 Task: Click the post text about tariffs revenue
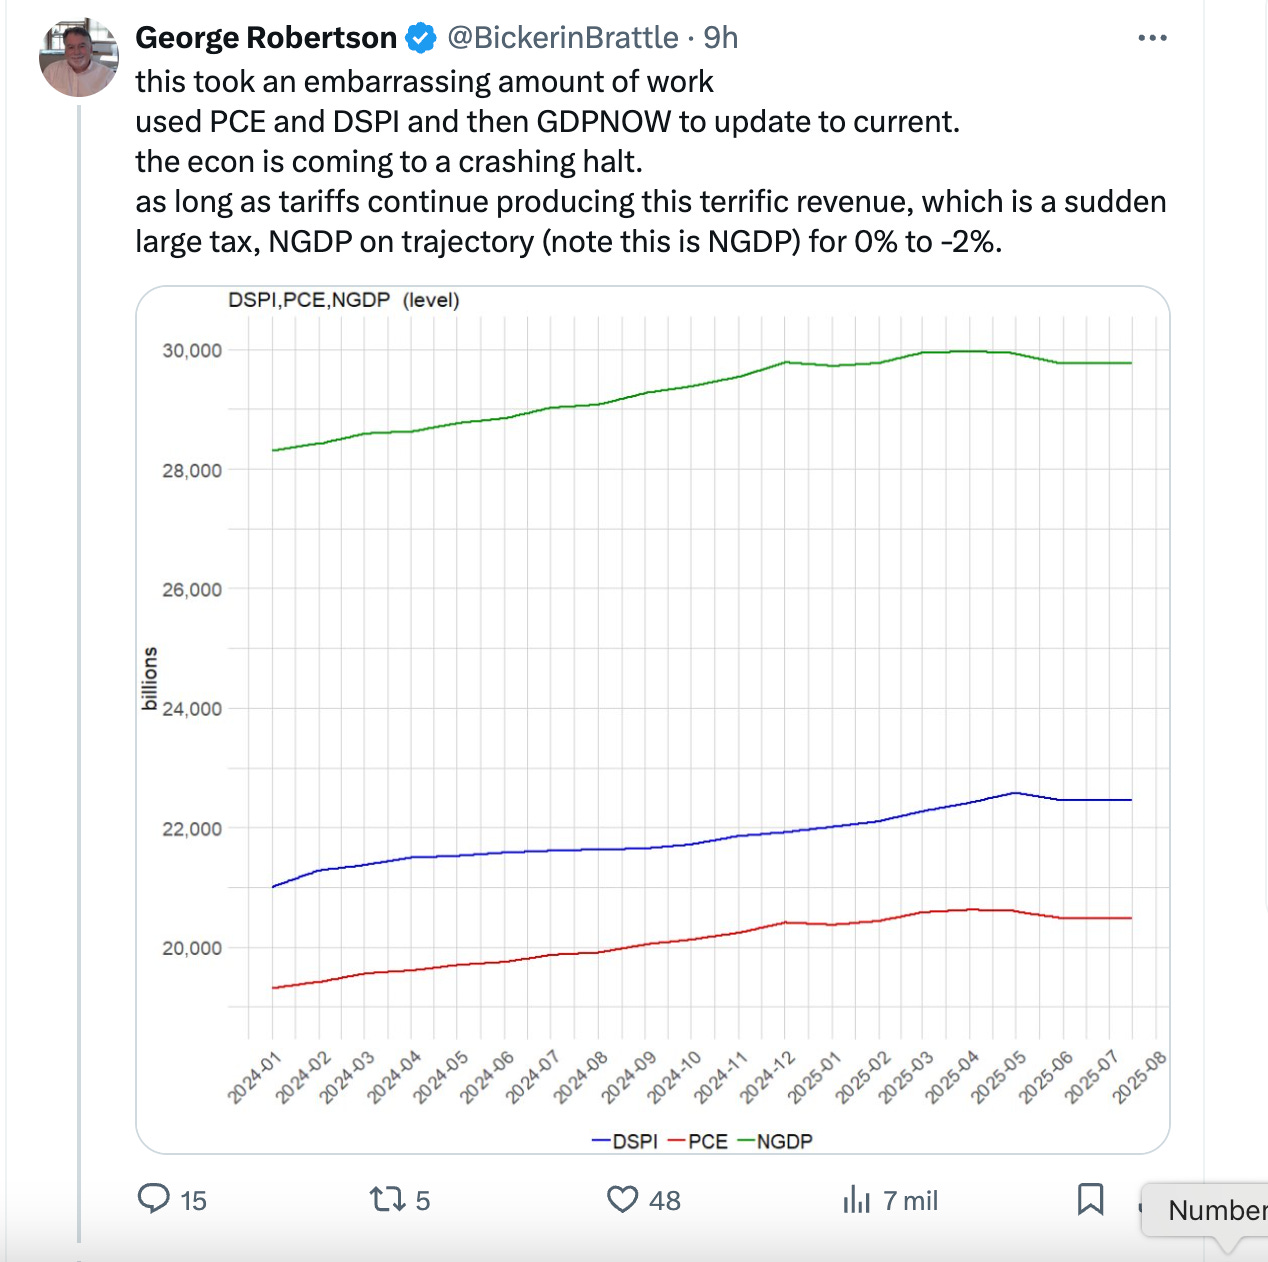point(651,221)
